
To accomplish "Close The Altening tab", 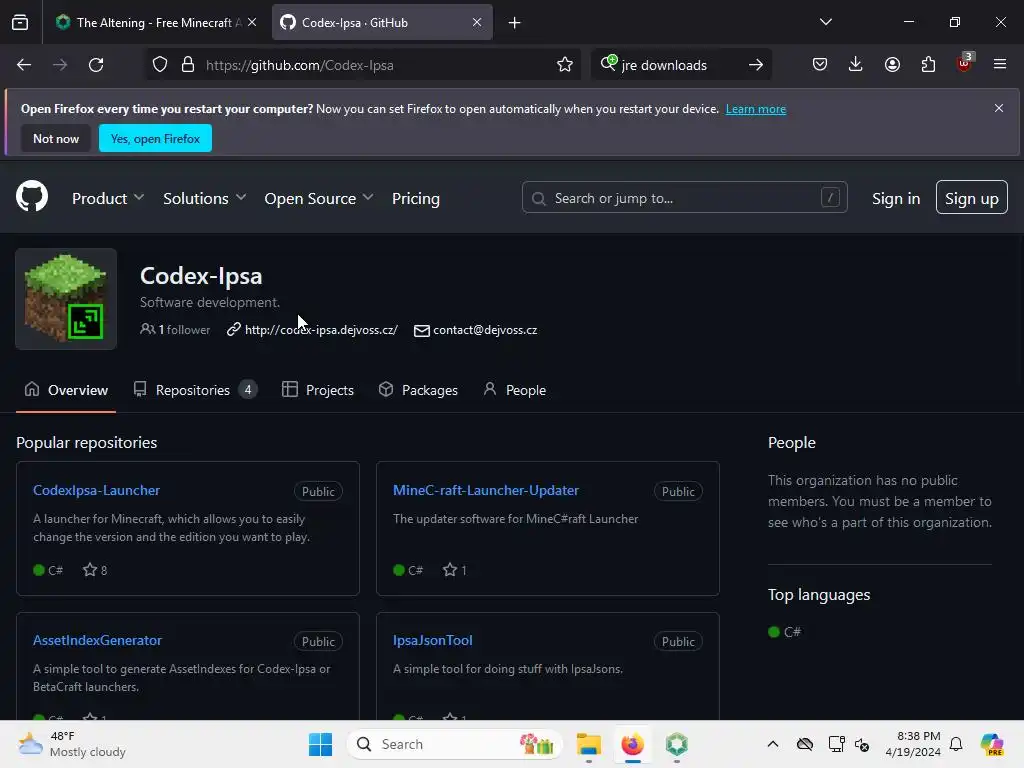I will click(252, 22).
